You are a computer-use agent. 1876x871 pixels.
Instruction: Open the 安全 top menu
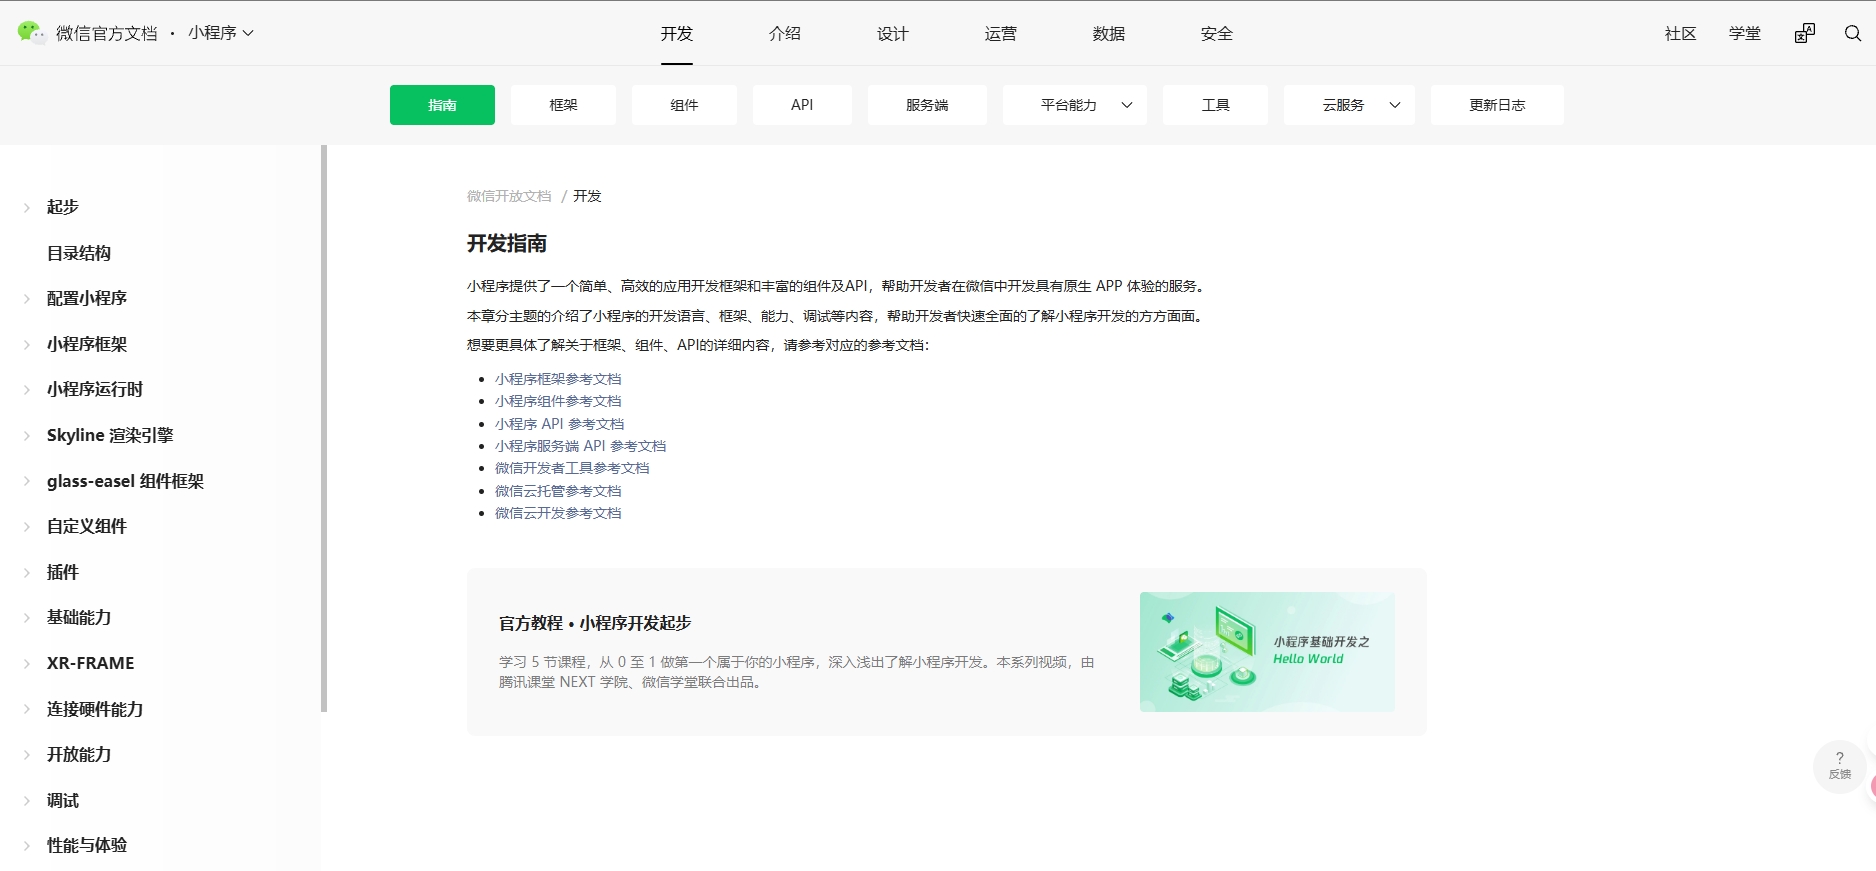pyautogui.click(x=1217, y=34)
